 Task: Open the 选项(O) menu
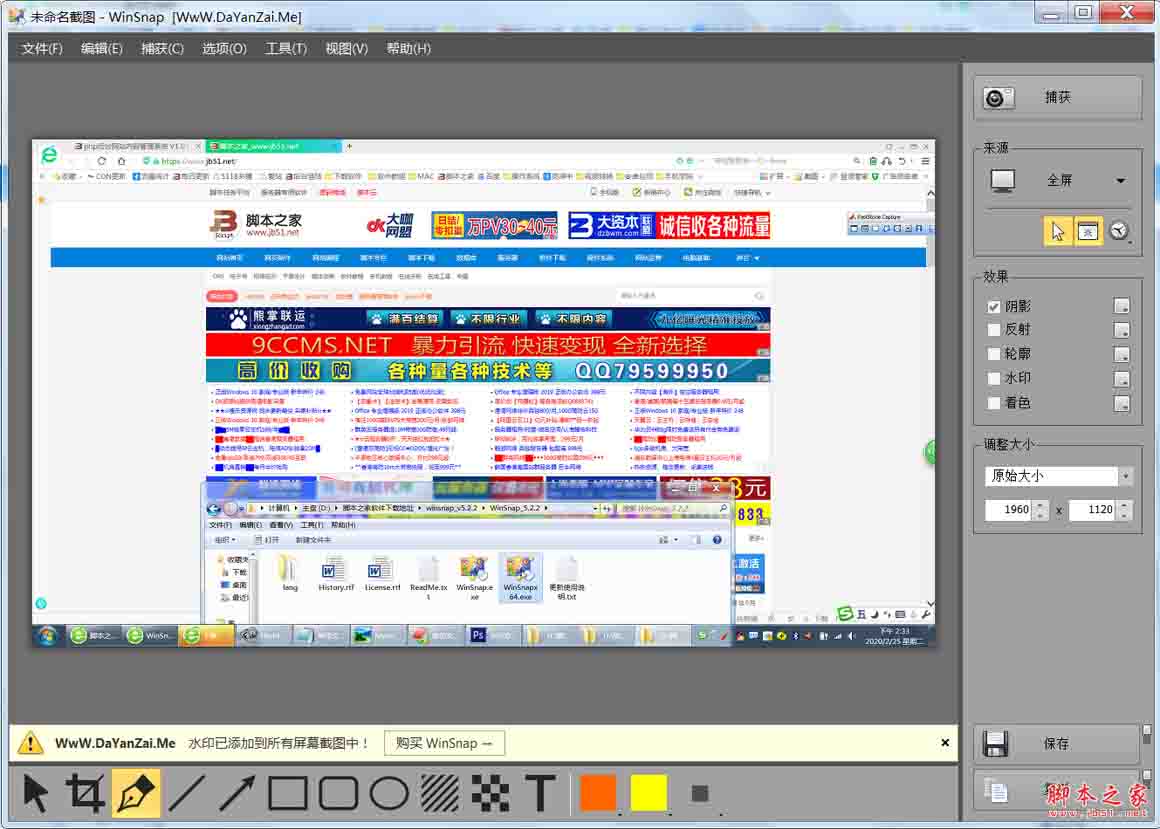click(224, 49)
